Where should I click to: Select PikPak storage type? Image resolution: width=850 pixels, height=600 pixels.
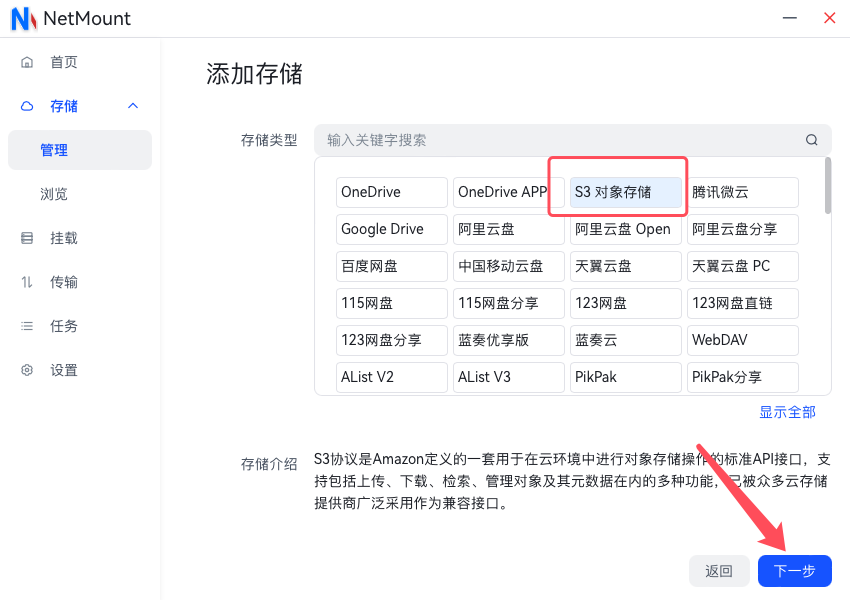(x=626, y=377)
